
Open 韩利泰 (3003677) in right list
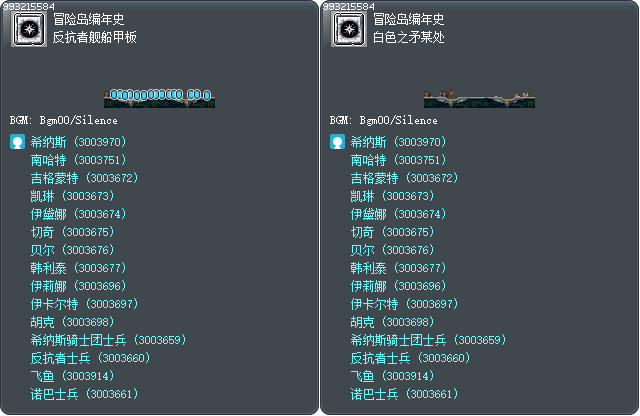pyautogui.click(x=398, y=268)
